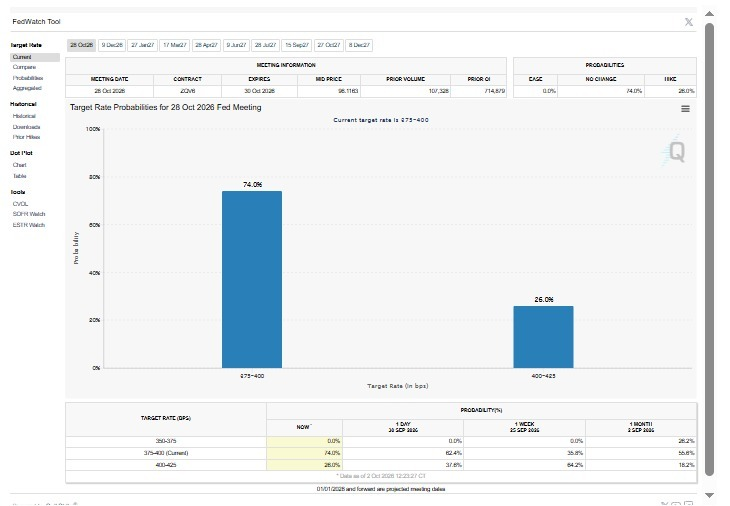Image resolution: width=730 pixels, height=506 pixels.
Task: Click the '1 DAY' column header
Action: (x=403, y=427)
